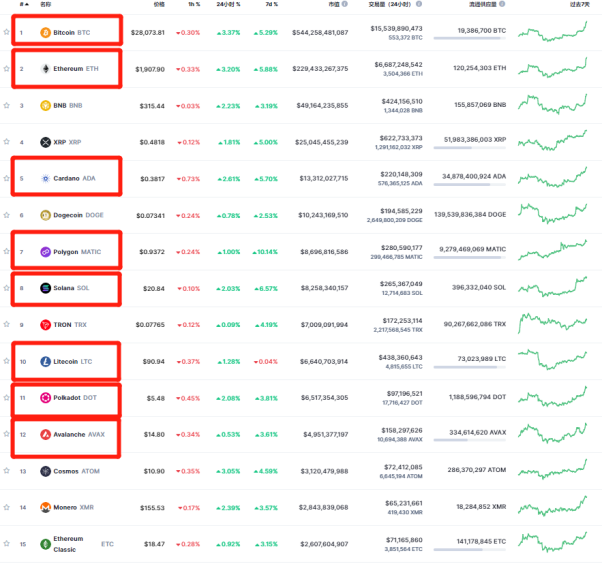Viewport: 602px width, 564px height.
Task: Click the Litecoin 7d change 0.04%
Action: (266, 362)
